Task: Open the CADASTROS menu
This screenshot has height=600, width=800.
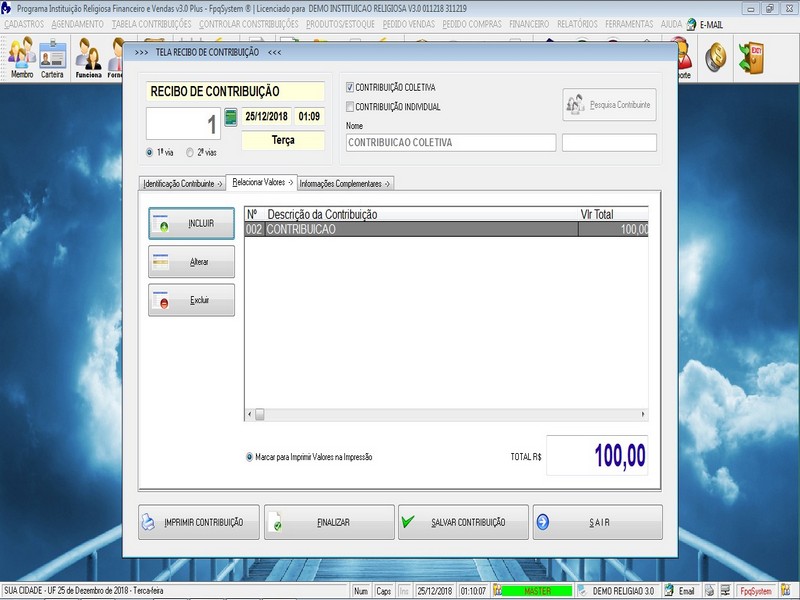Action: tap(24, 24)
